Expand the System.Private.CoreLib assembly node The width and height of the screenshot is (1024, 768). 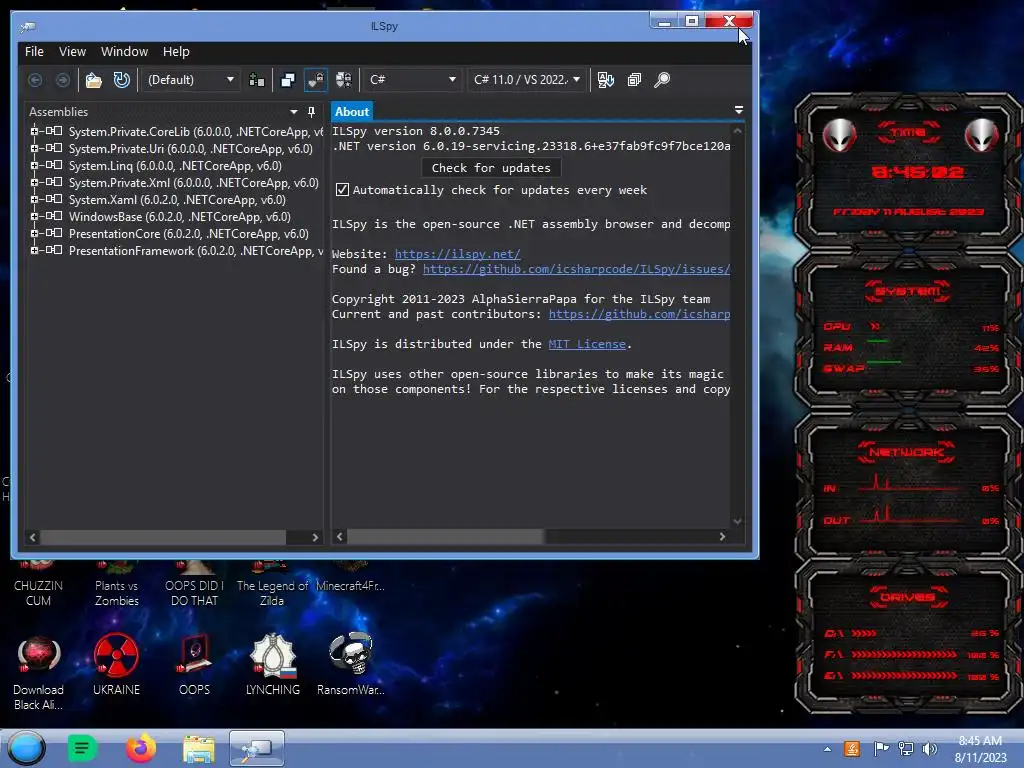(34, 131)
